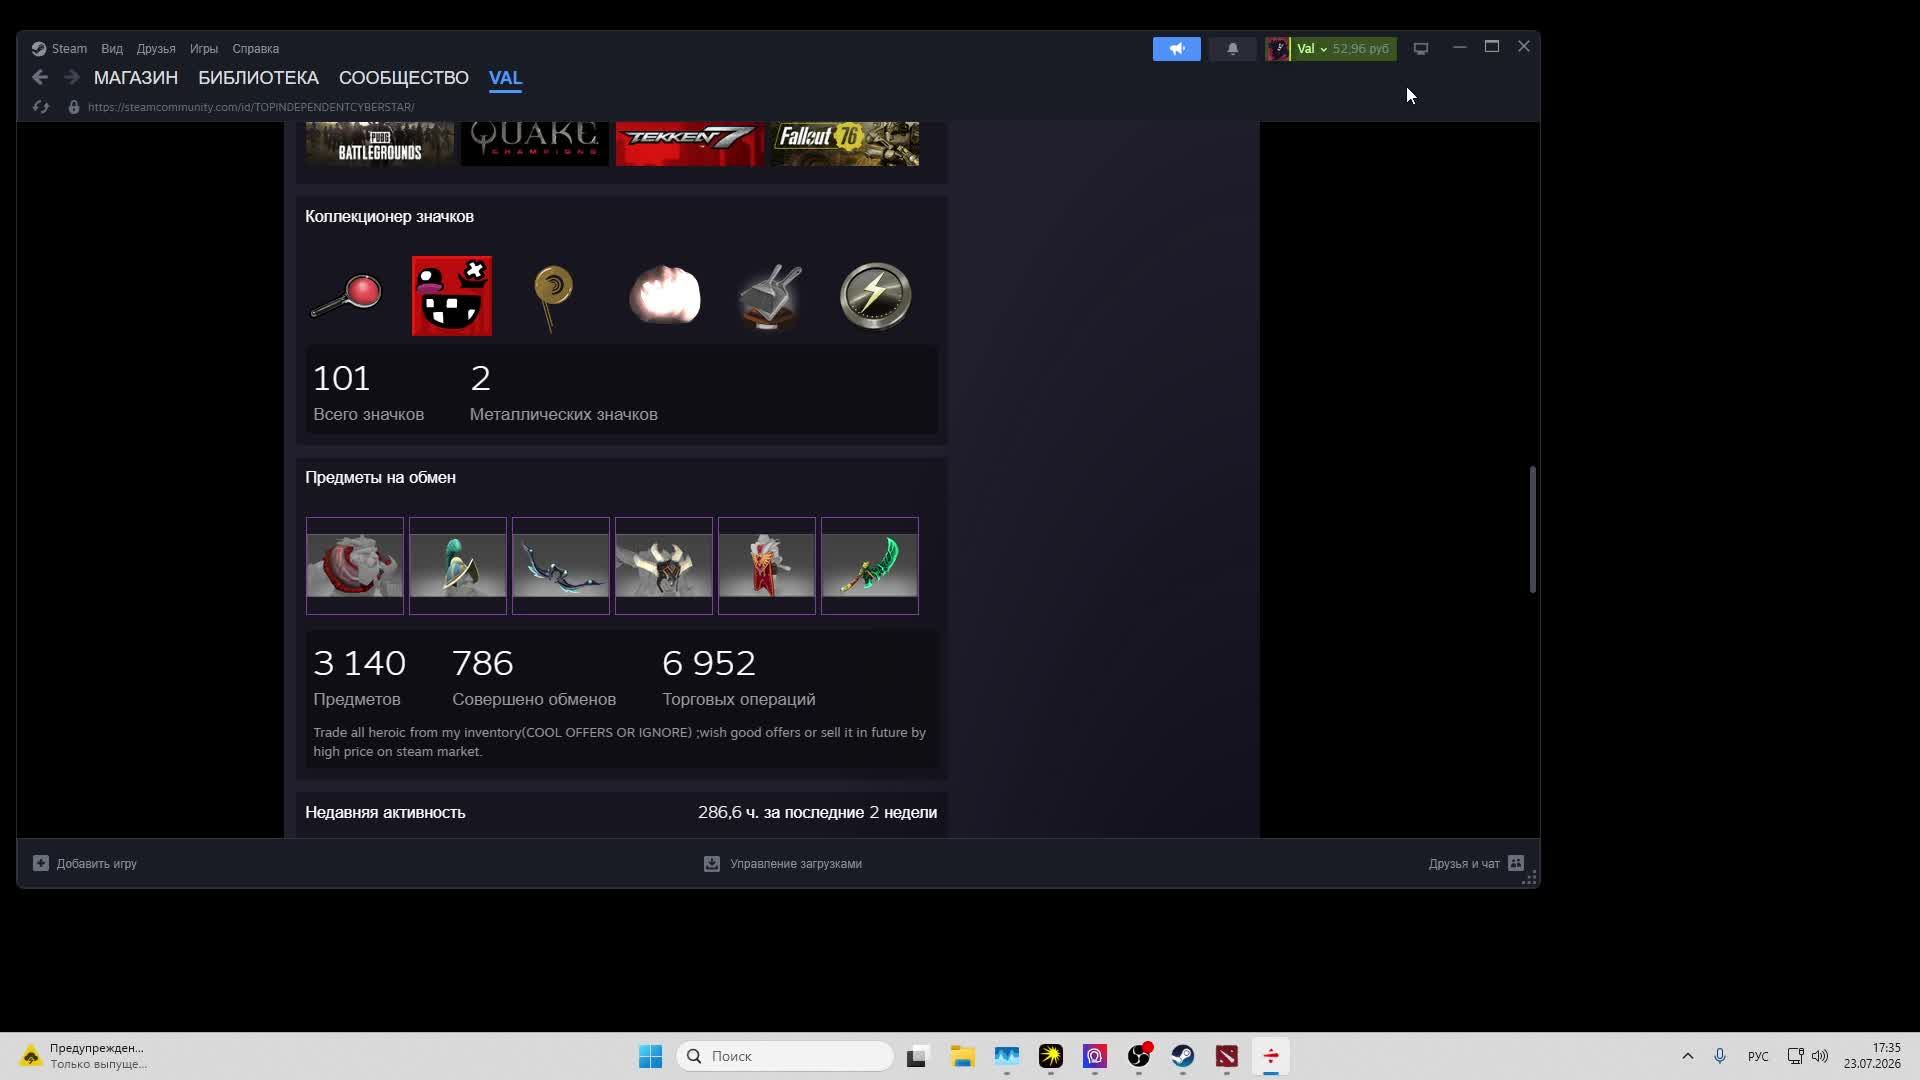Screen dimensions: 1920x1080
Task: Open the white beast trade item thumbnail
Action: pyautogui.click(x=355, y=566)
